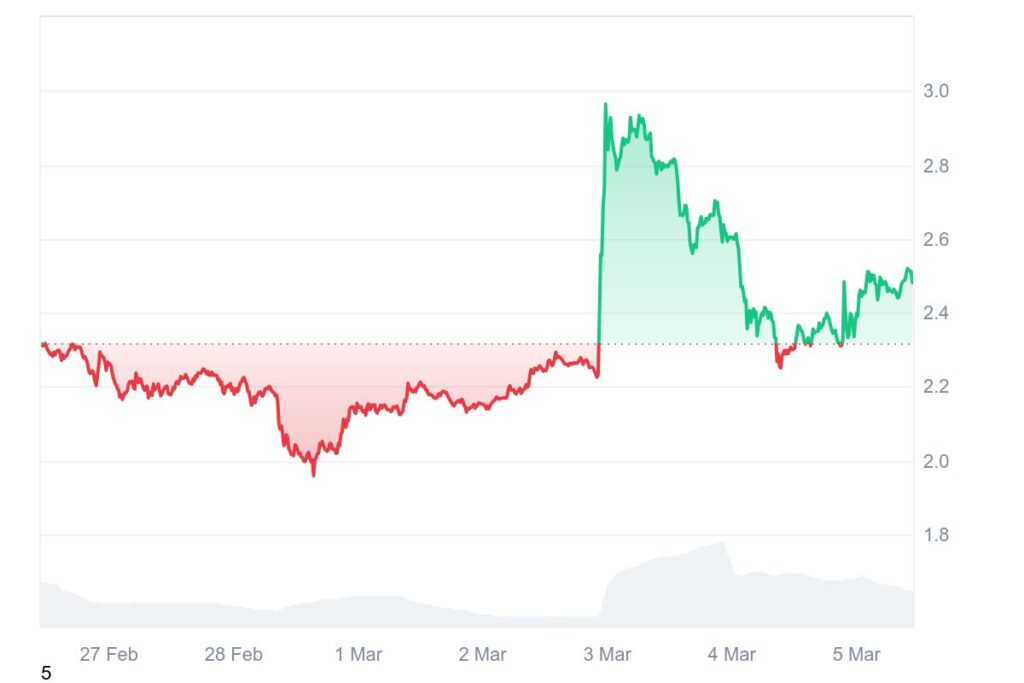The width and height of the screenshot is (1024, 683).
Task: Pick the 4 Mar date label
Action: point(731,655)
